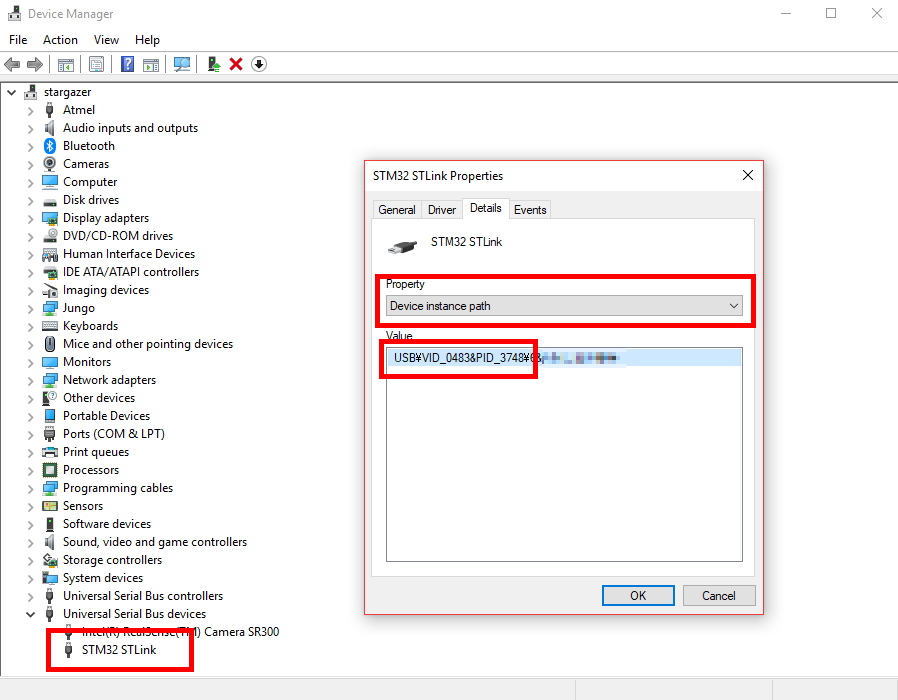Select the Computer tree item
Image resolution: width=898 pixels, height=700 pixels.
[90, 182]
